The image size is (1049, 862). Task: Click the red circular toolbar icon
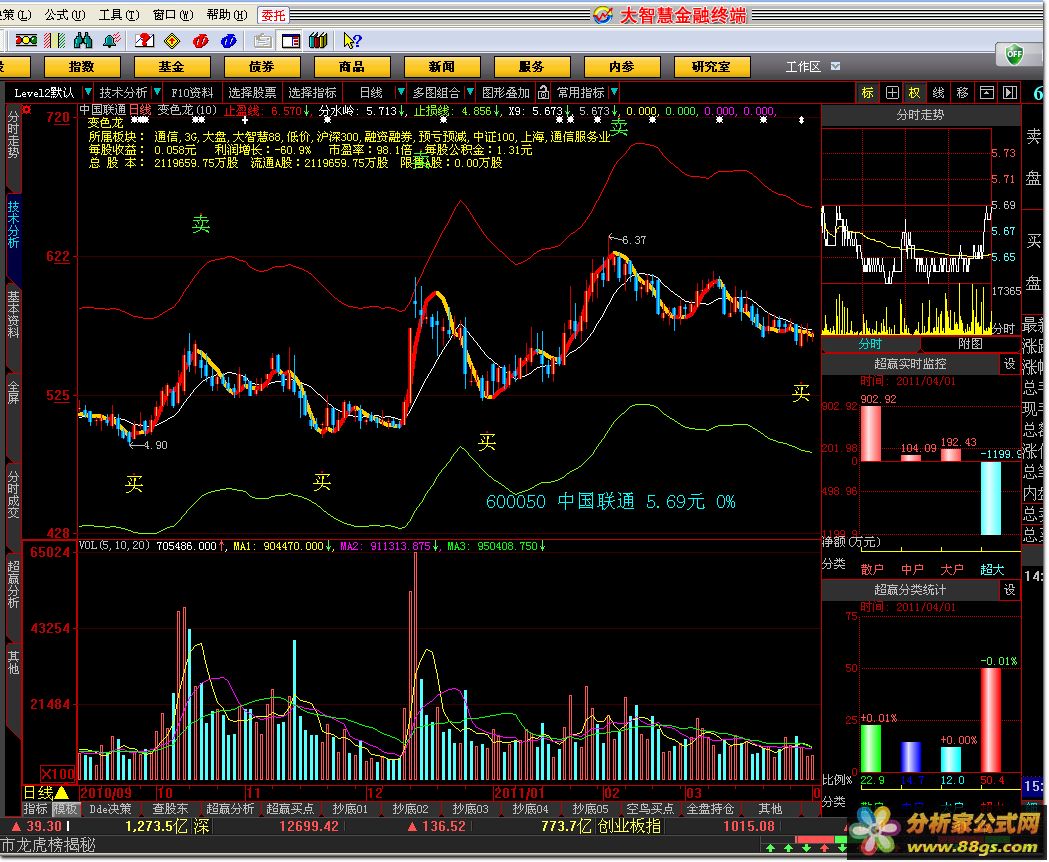(200, 41)
